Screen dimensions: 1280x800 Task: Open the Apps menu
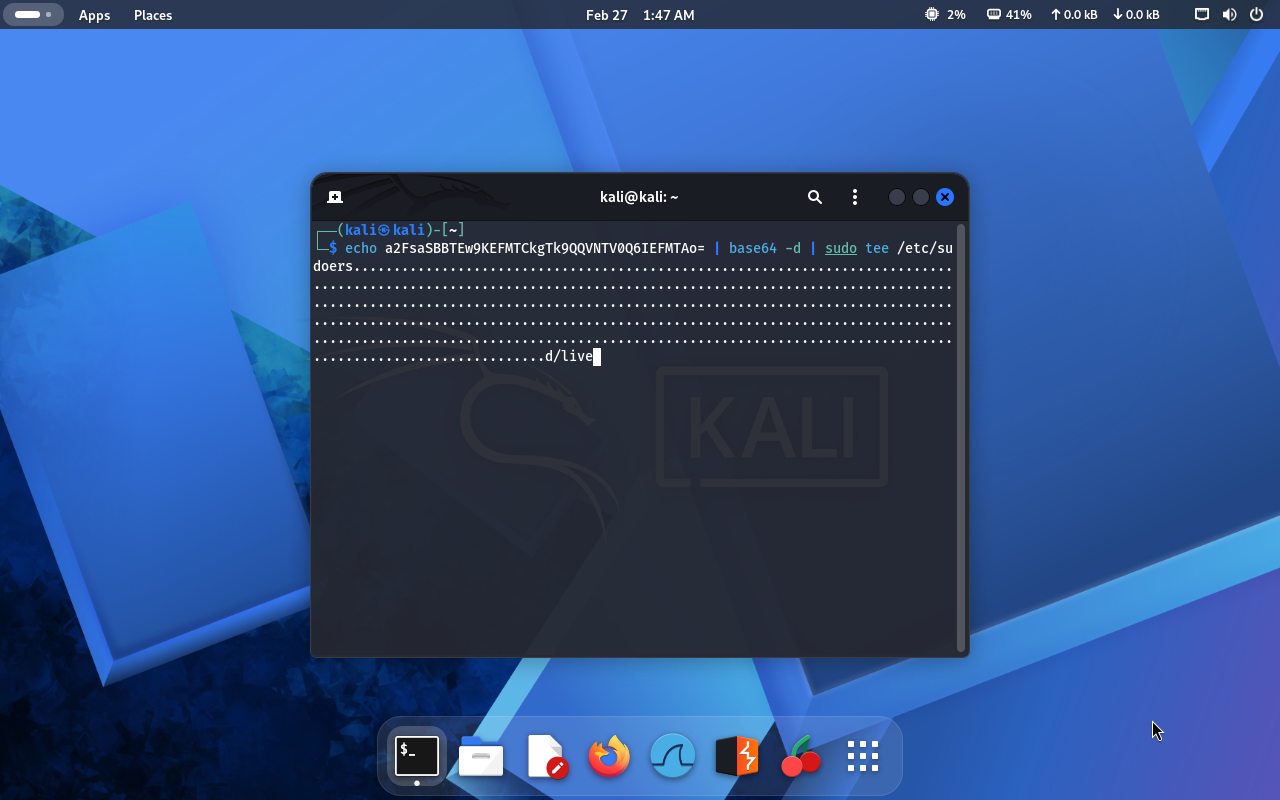[95, 15]
